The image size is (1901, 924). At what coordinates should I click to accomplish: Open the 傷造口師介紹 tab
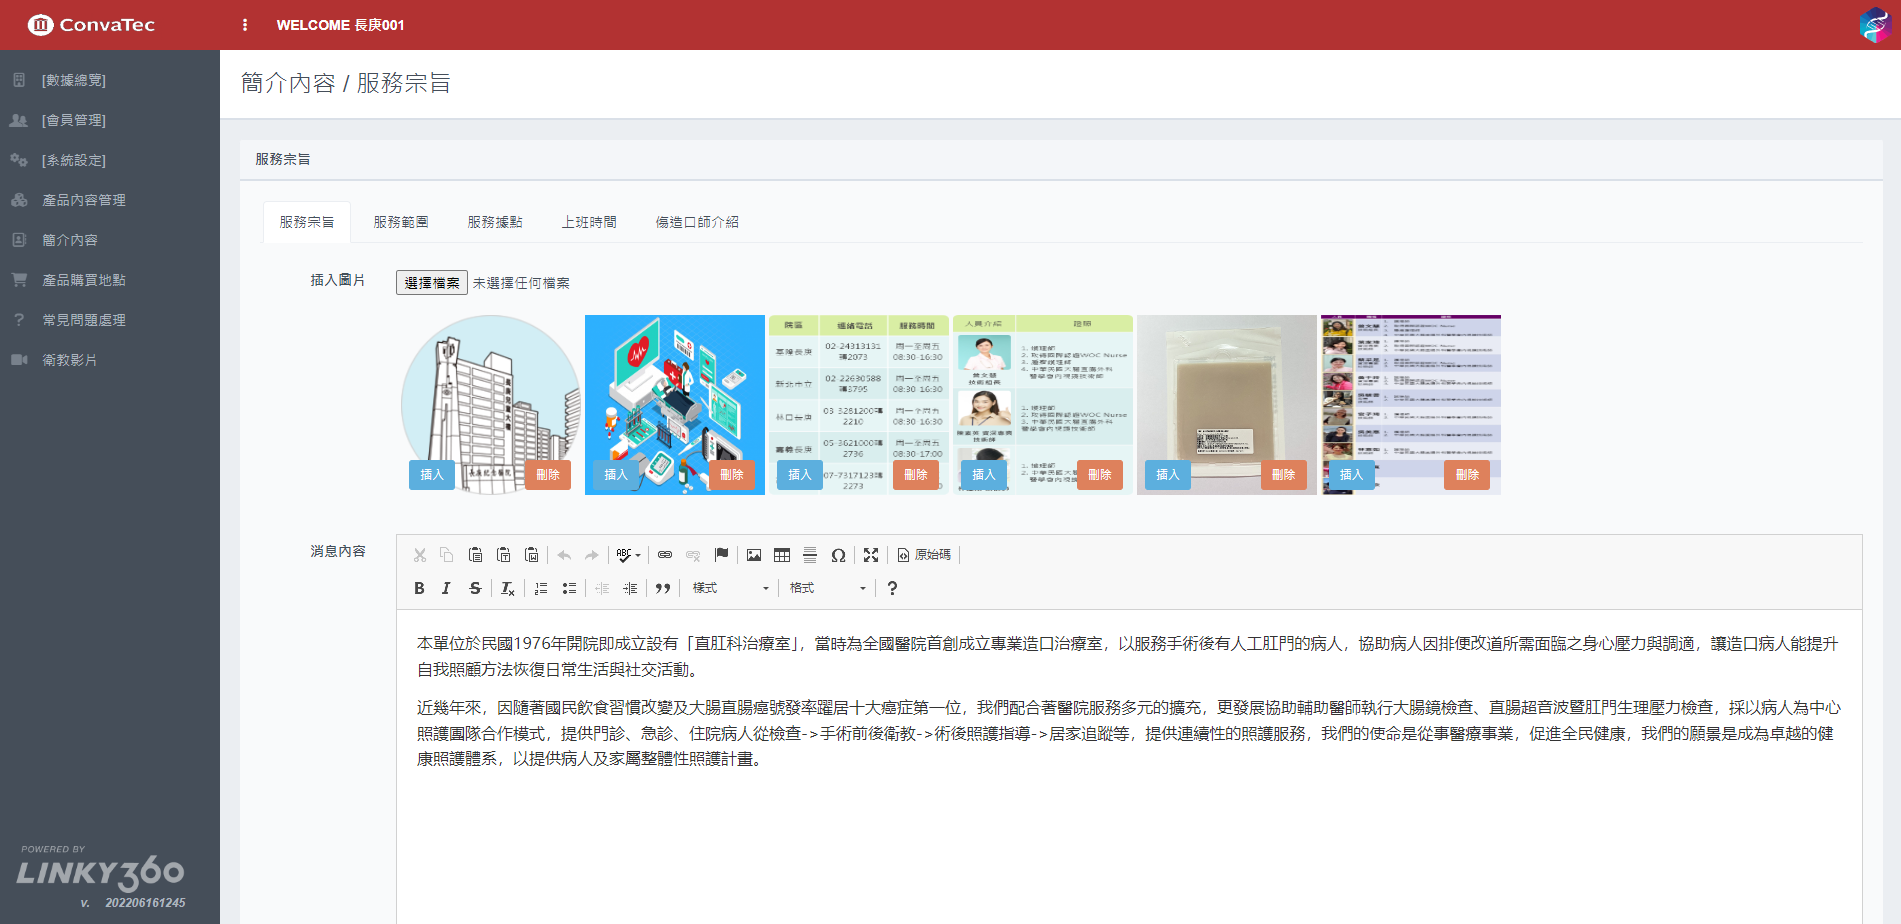coord(697,222)
